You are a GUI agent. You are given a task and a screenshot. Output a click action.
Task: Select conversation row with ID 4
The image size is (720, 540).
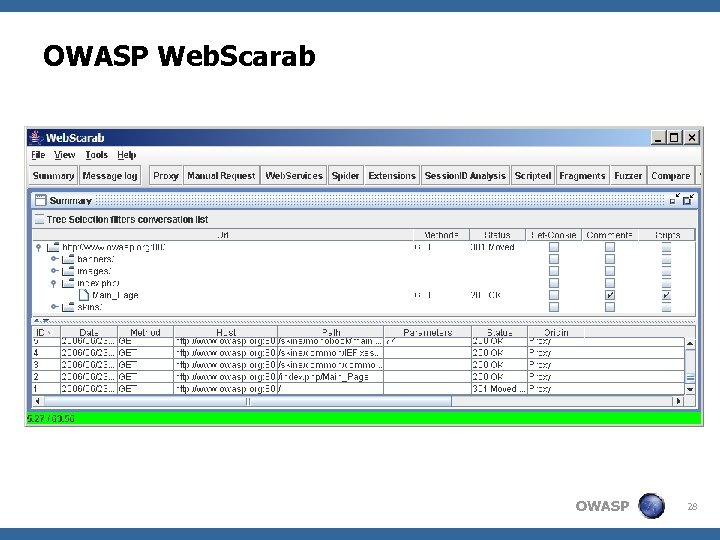click(358, 353)
